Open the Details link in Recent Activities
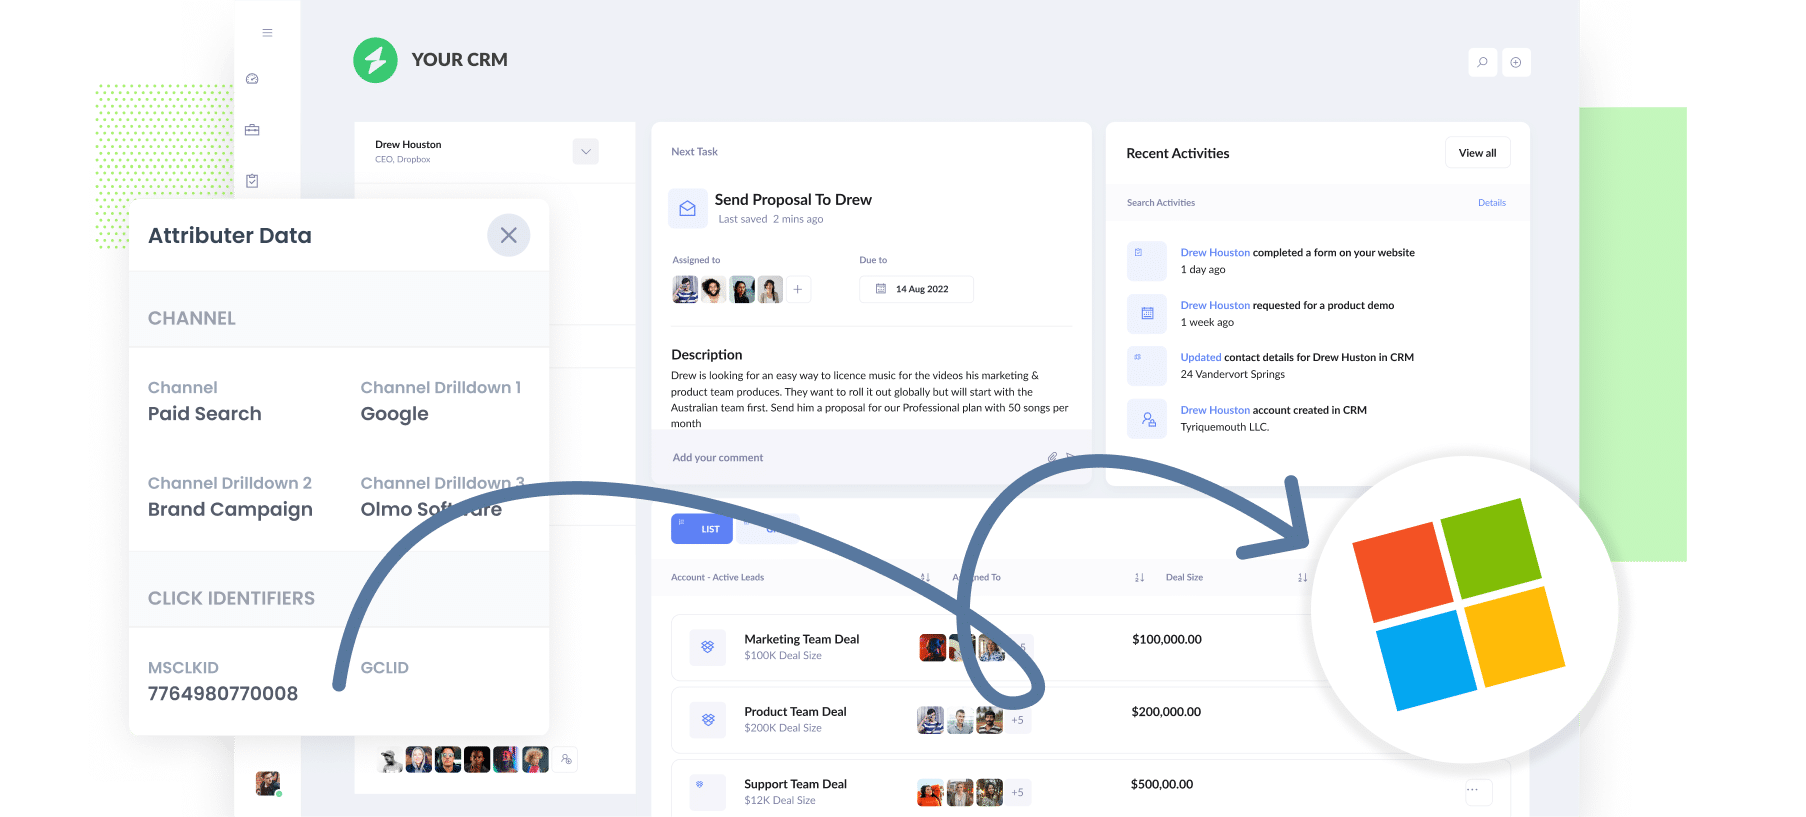The height and width of the screenshot is (817, 1806). pyautogui.click(x=1491, y=203)
